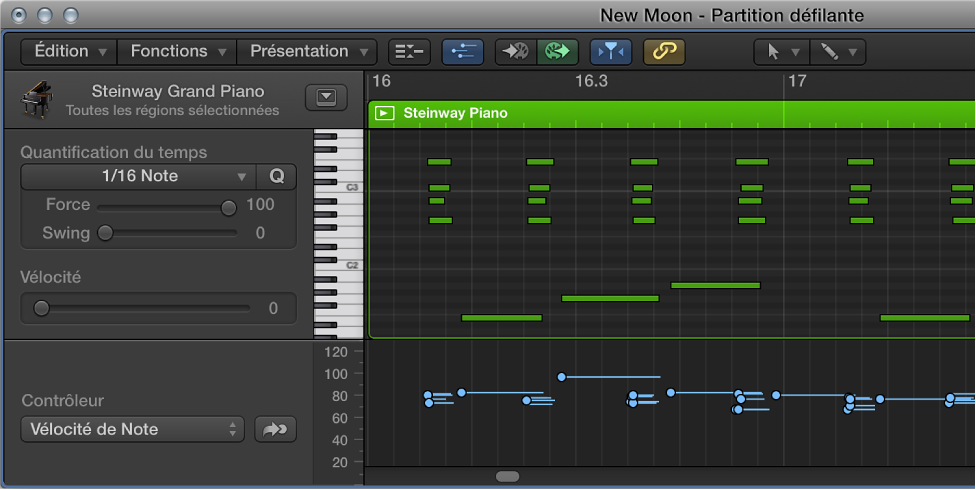This screenshot has width=976, height=490.
Task: Open the pencil command-click tool menu
Action: tap(838, 52)
